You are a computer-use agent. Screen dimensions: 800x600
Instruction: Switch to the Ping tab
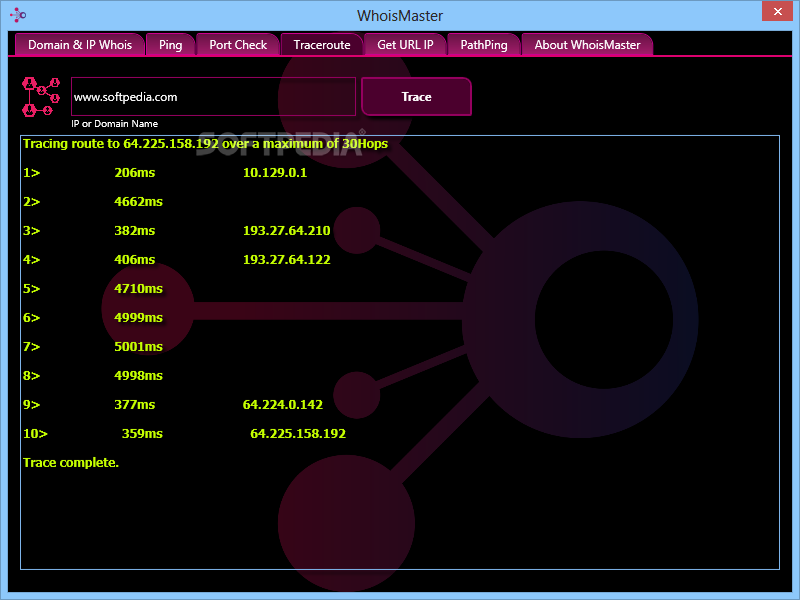[x=170, y=45]
